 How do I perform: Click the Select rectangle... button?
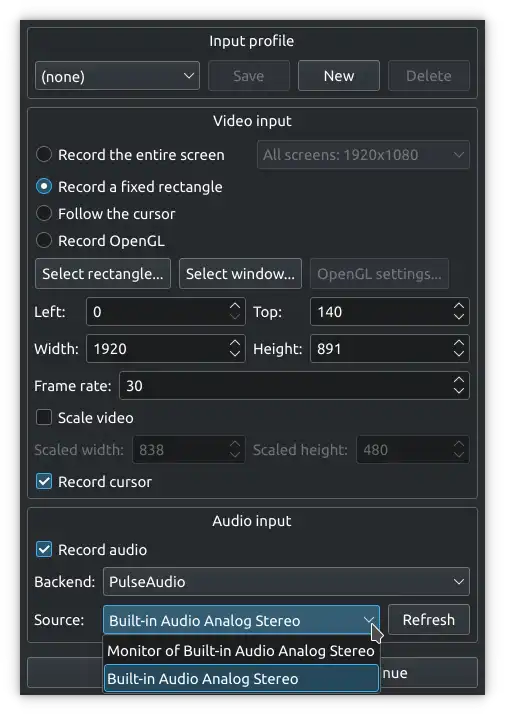pos(103,274)
